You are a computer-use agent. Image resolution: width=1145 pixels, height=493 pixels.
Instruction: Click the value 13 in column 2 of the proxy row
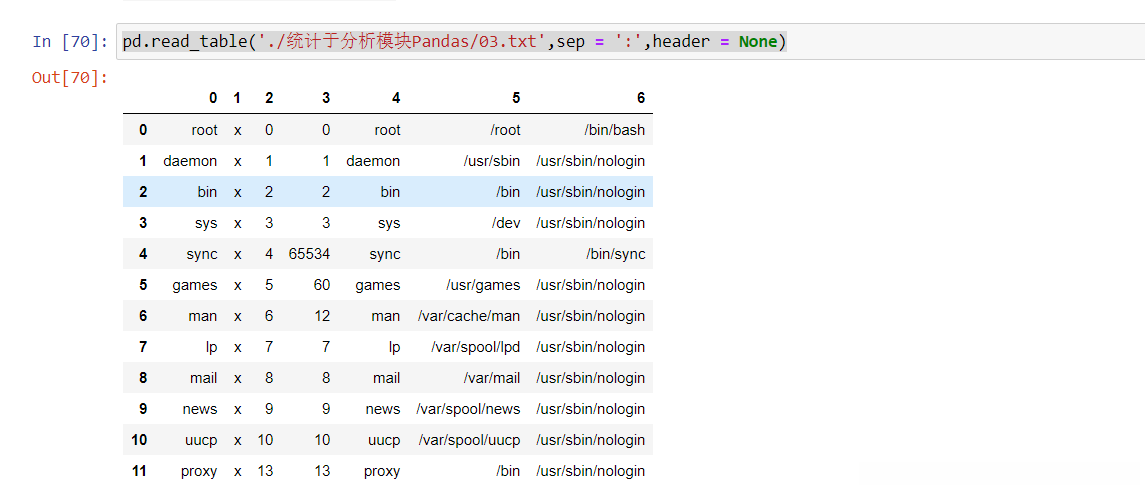(x=265, y=471)
